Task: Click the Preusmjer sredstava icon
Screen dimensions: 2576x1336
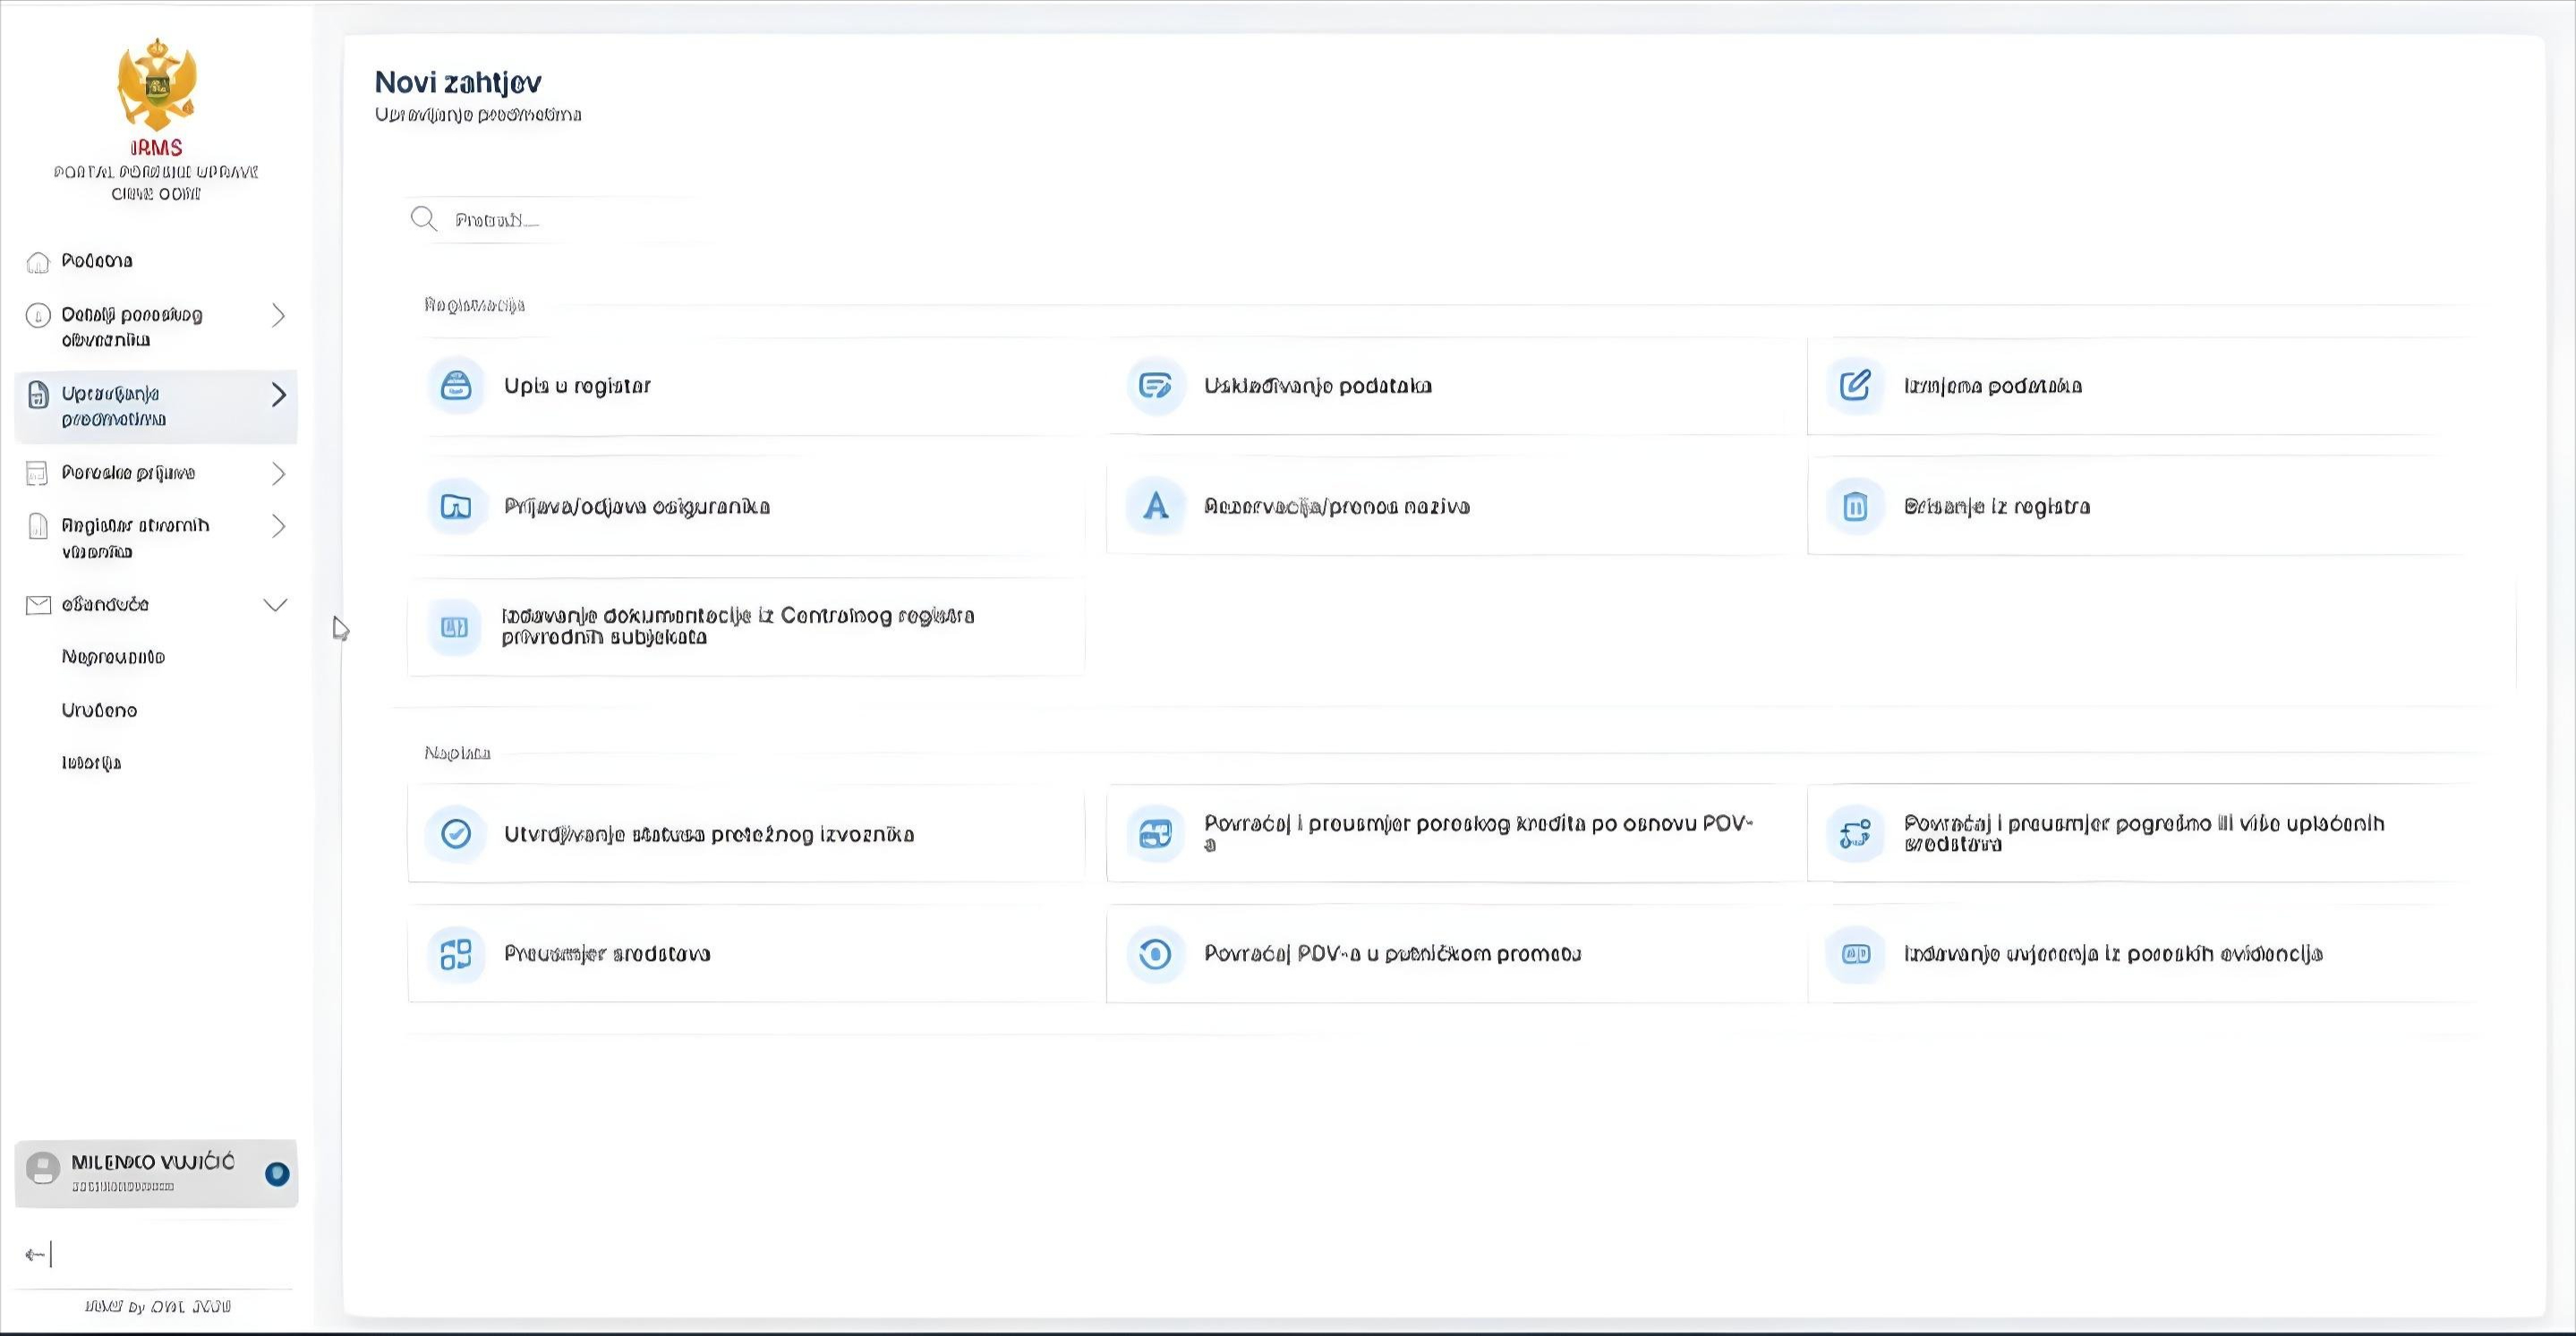Action: pyautogui.click(x=456, y=953)
